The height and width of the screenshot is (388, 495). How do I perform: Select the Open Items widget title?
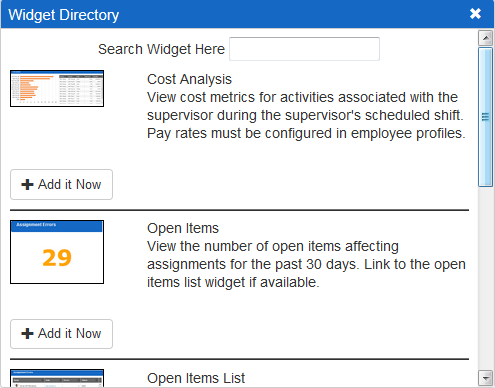(183, 228)
